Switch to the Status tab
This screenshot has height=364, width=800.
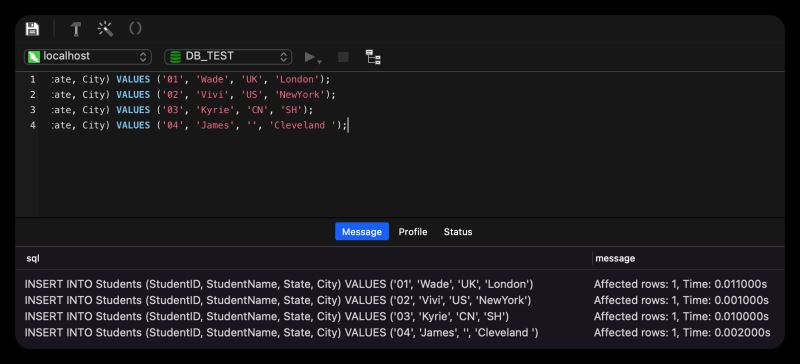click(x=458, y=231)
